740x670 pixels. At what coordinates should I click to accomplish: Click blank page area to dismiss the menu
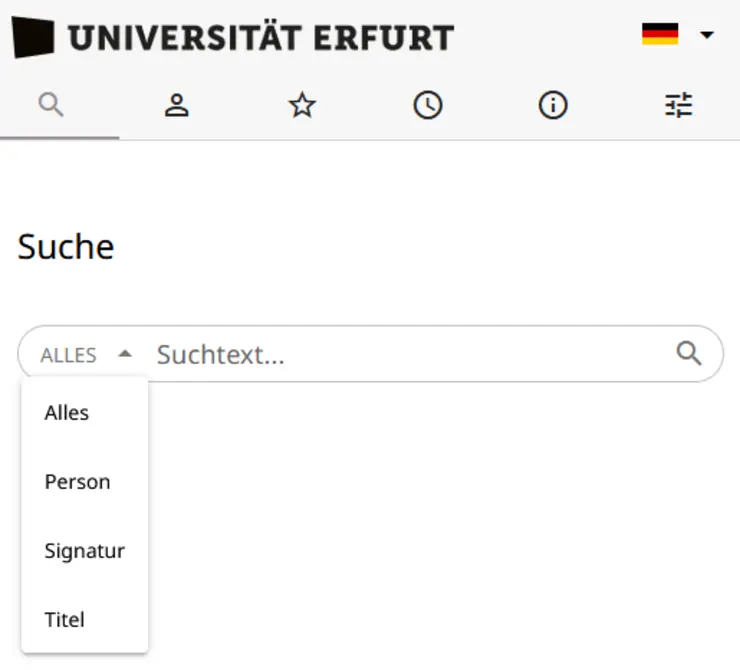pyautogui.click(x=450, y=520)
